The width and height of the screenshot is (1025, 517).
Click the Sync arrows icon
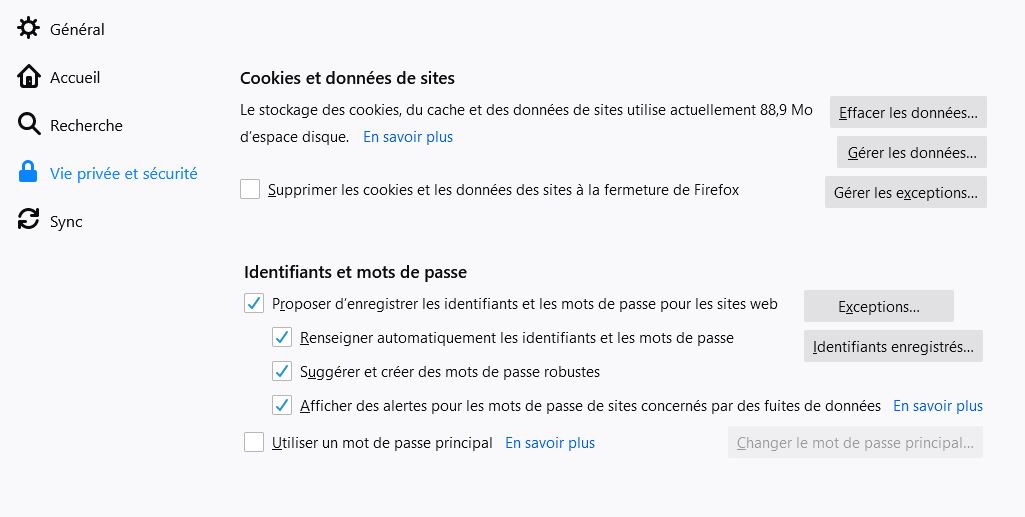pyautogui.click(x=29, y=221)
